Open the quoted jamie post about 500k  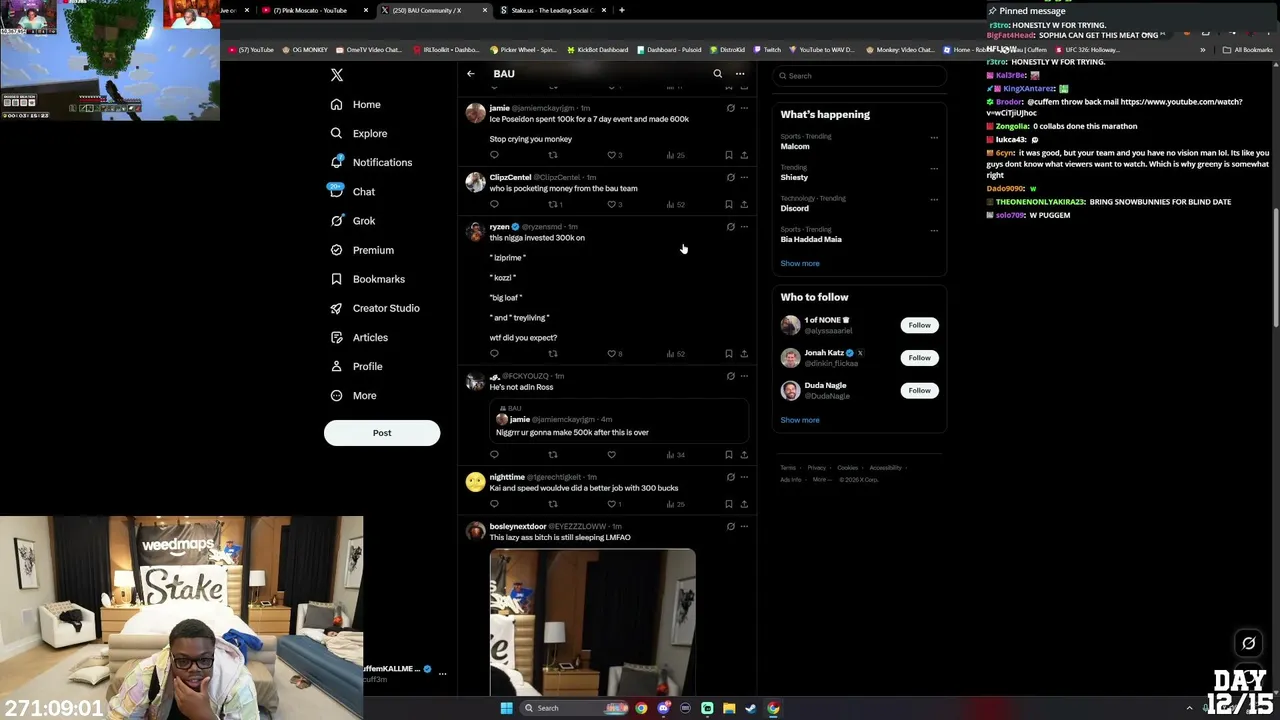[x=619, y=422]
